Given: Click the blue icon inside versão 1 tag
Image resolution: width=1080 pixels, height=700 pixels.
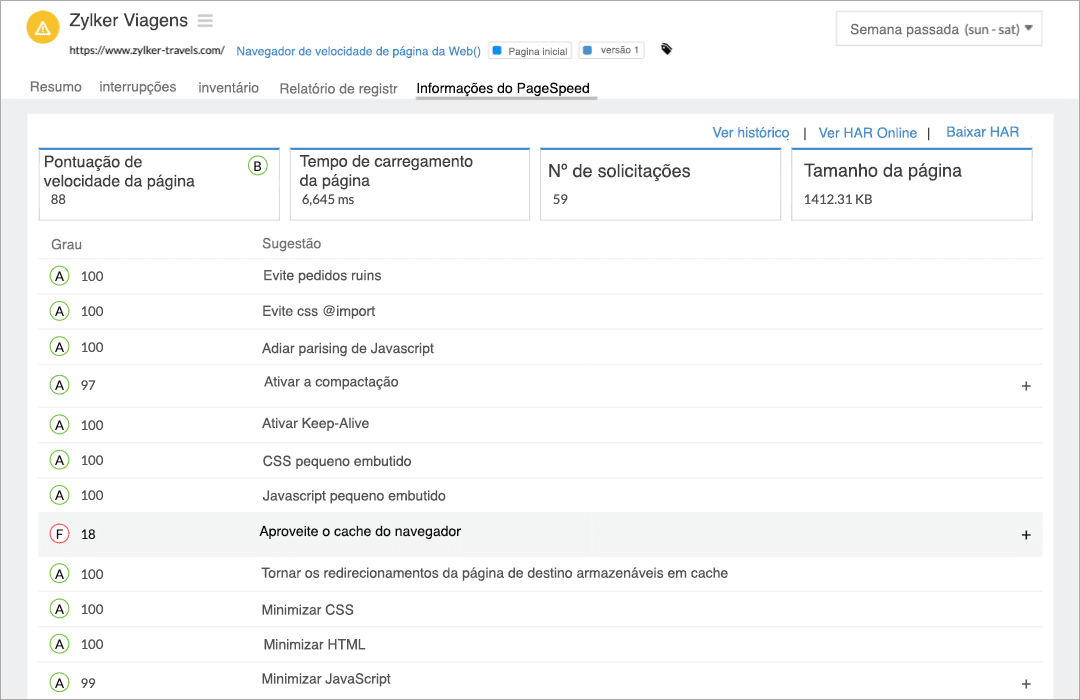Looking at the screenshot, I should [x=589, y=49].
